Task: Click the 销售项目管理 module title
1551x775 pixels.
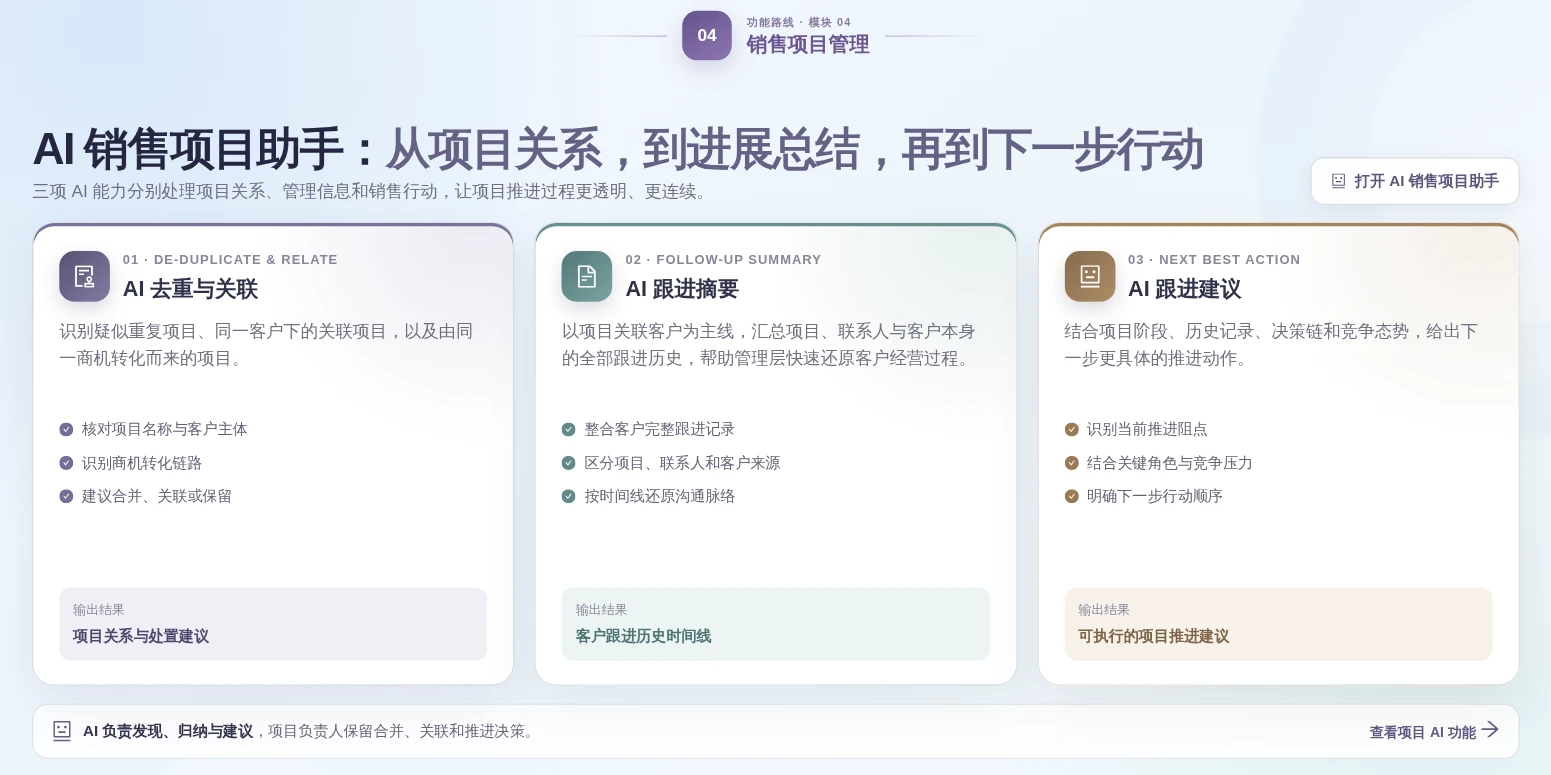Action: point(808,44)
